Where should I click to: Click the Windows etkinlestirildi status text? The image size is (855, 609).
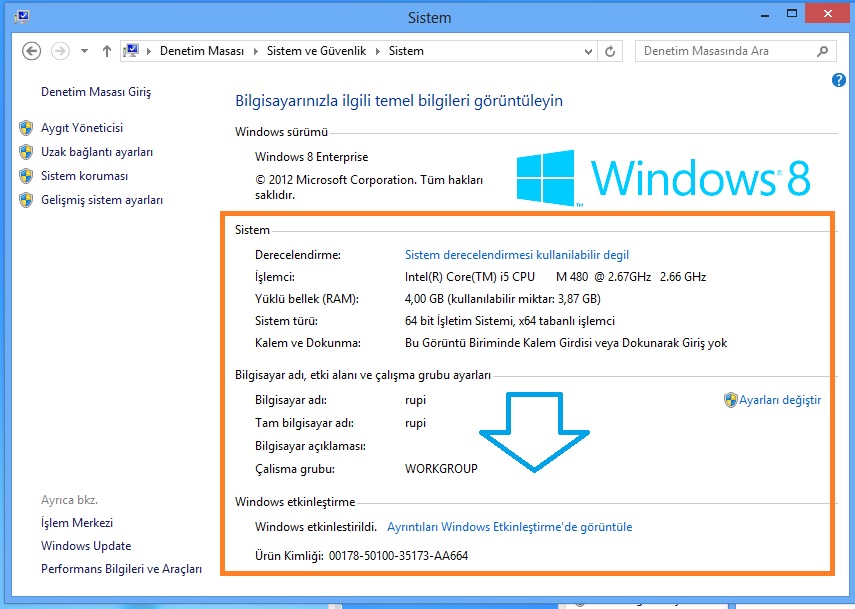pyautogui.click(x=316, y=527)
